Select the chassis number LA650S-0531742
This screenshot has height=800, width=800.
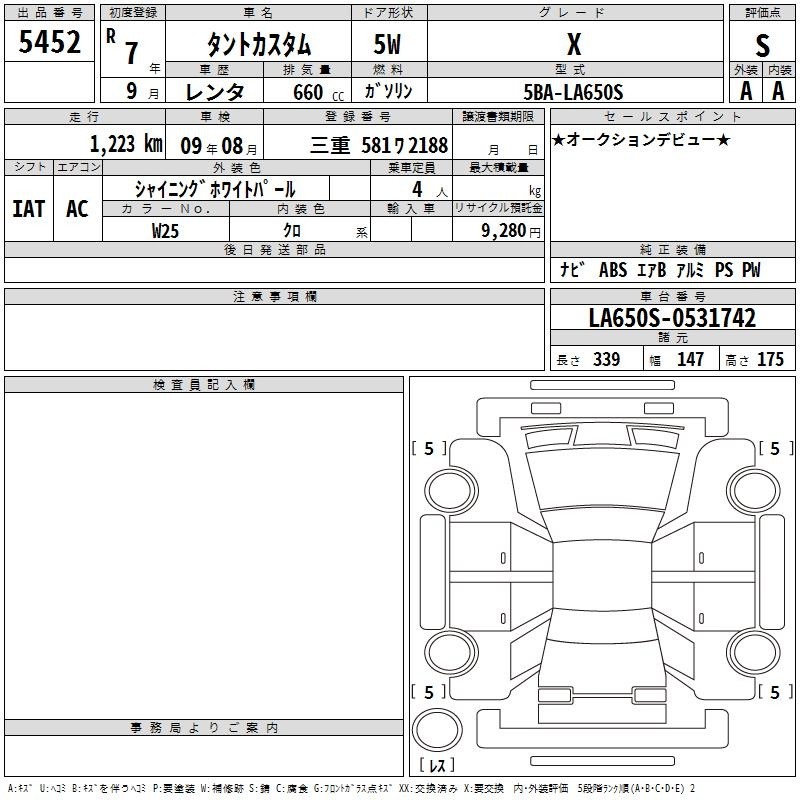(x=672, y=319)
